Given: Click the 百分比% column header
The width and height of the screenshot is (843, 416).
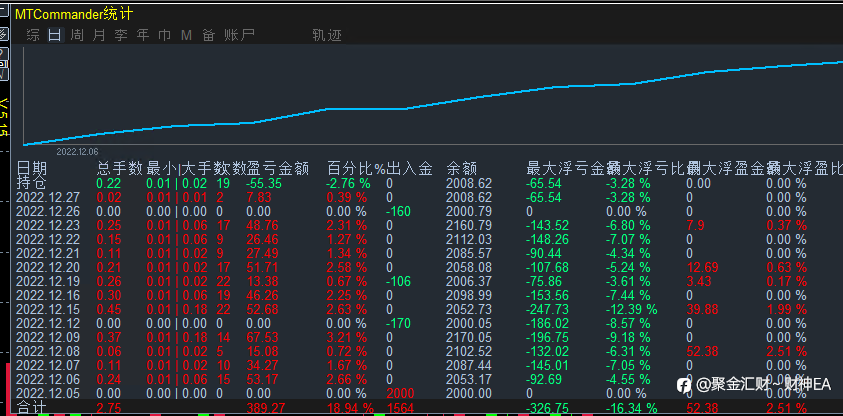Looking at the screenshot, I should point(356,169).
